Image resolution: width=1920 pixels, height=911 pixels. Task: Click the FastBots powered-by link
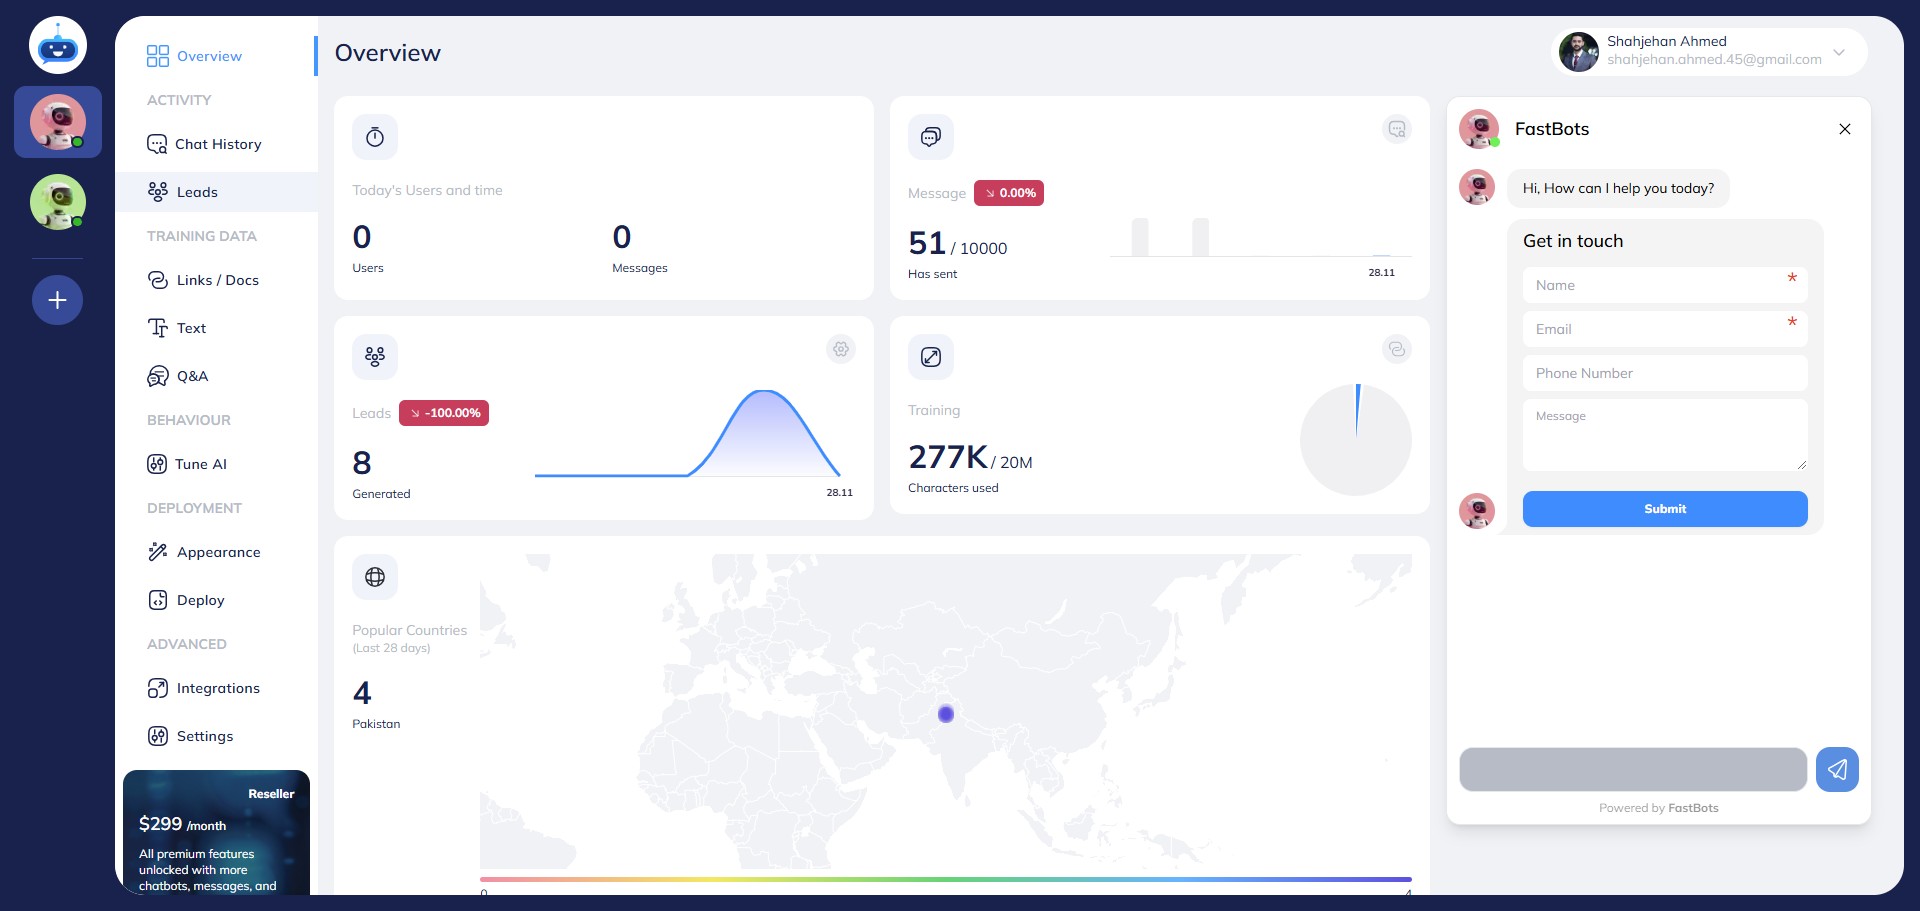pyautogui.click(x=1692, y=808)
